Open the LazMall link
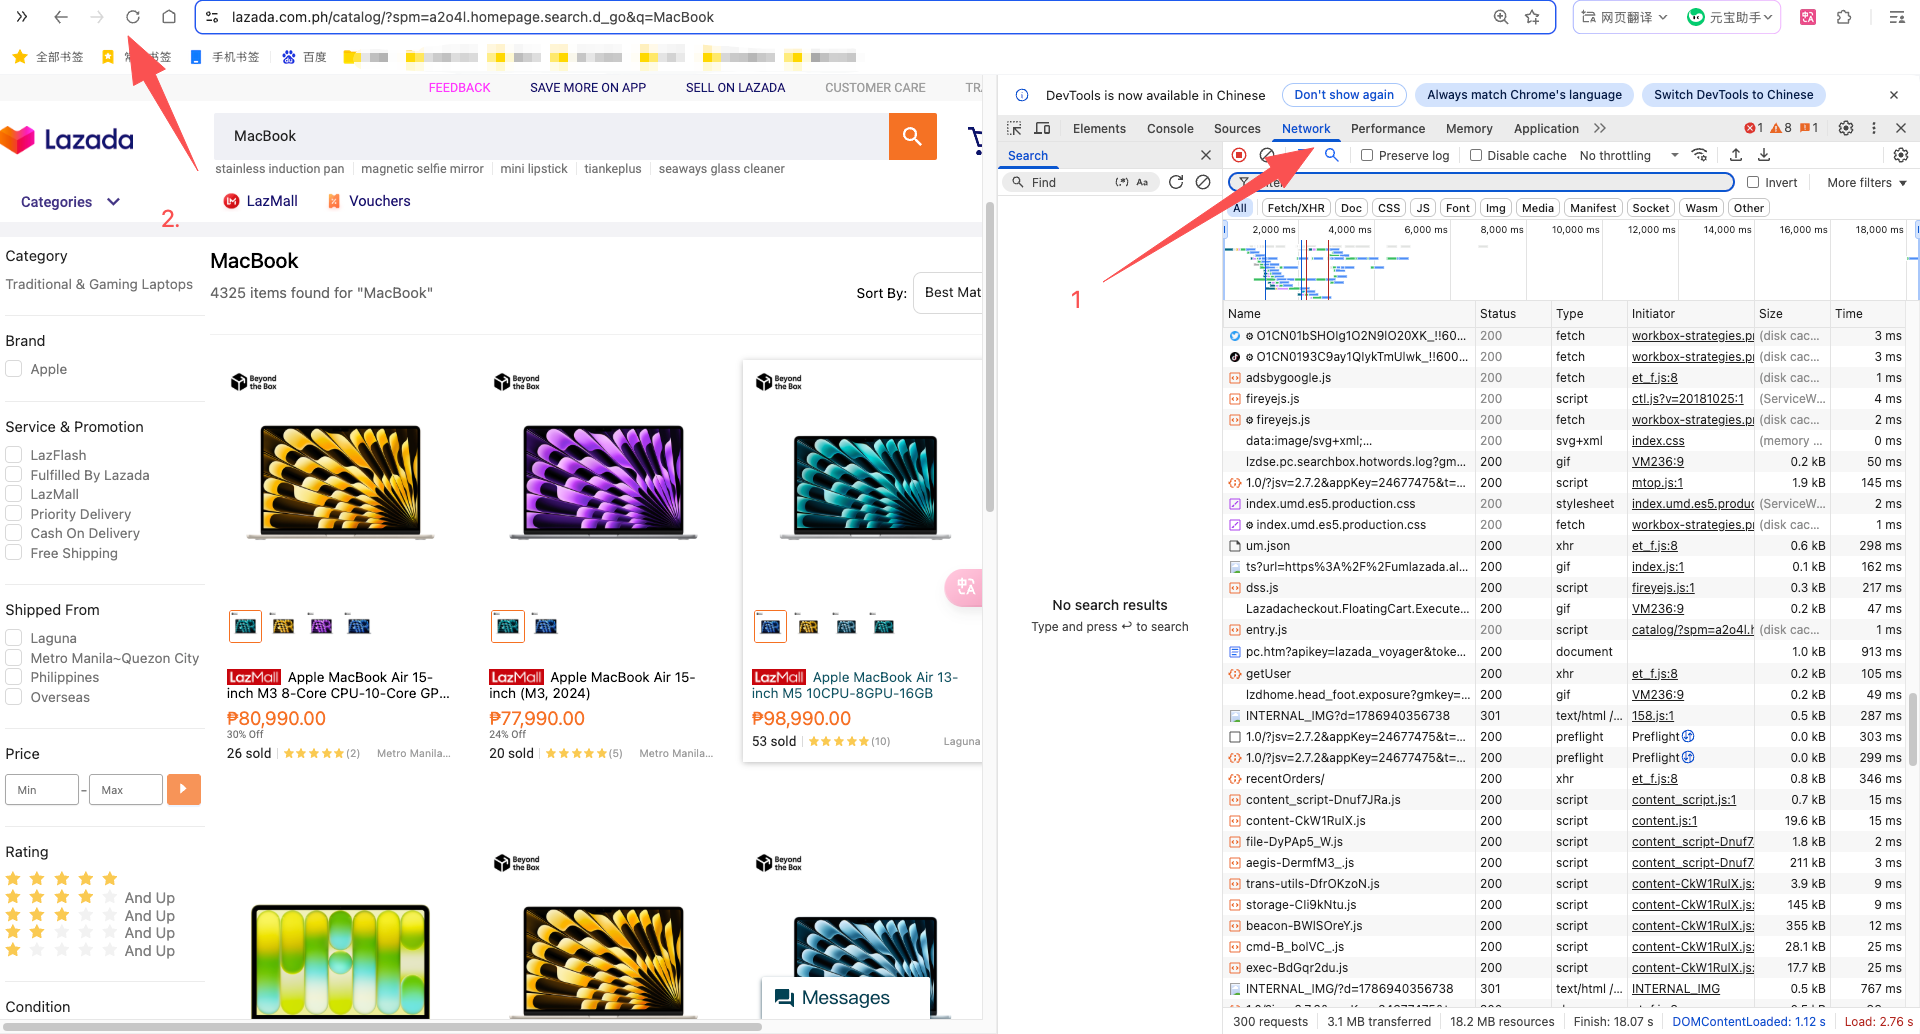This screenshot has width=1920, height=1034. (x=261, y=201)
